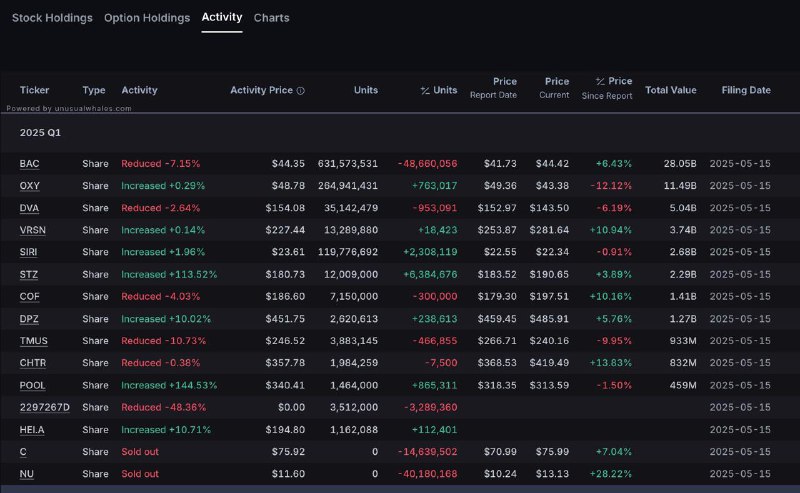Viewport: 800px width, 493px height.
Task: Click 'Sold out' in the C row
Action: coord(140,452)
